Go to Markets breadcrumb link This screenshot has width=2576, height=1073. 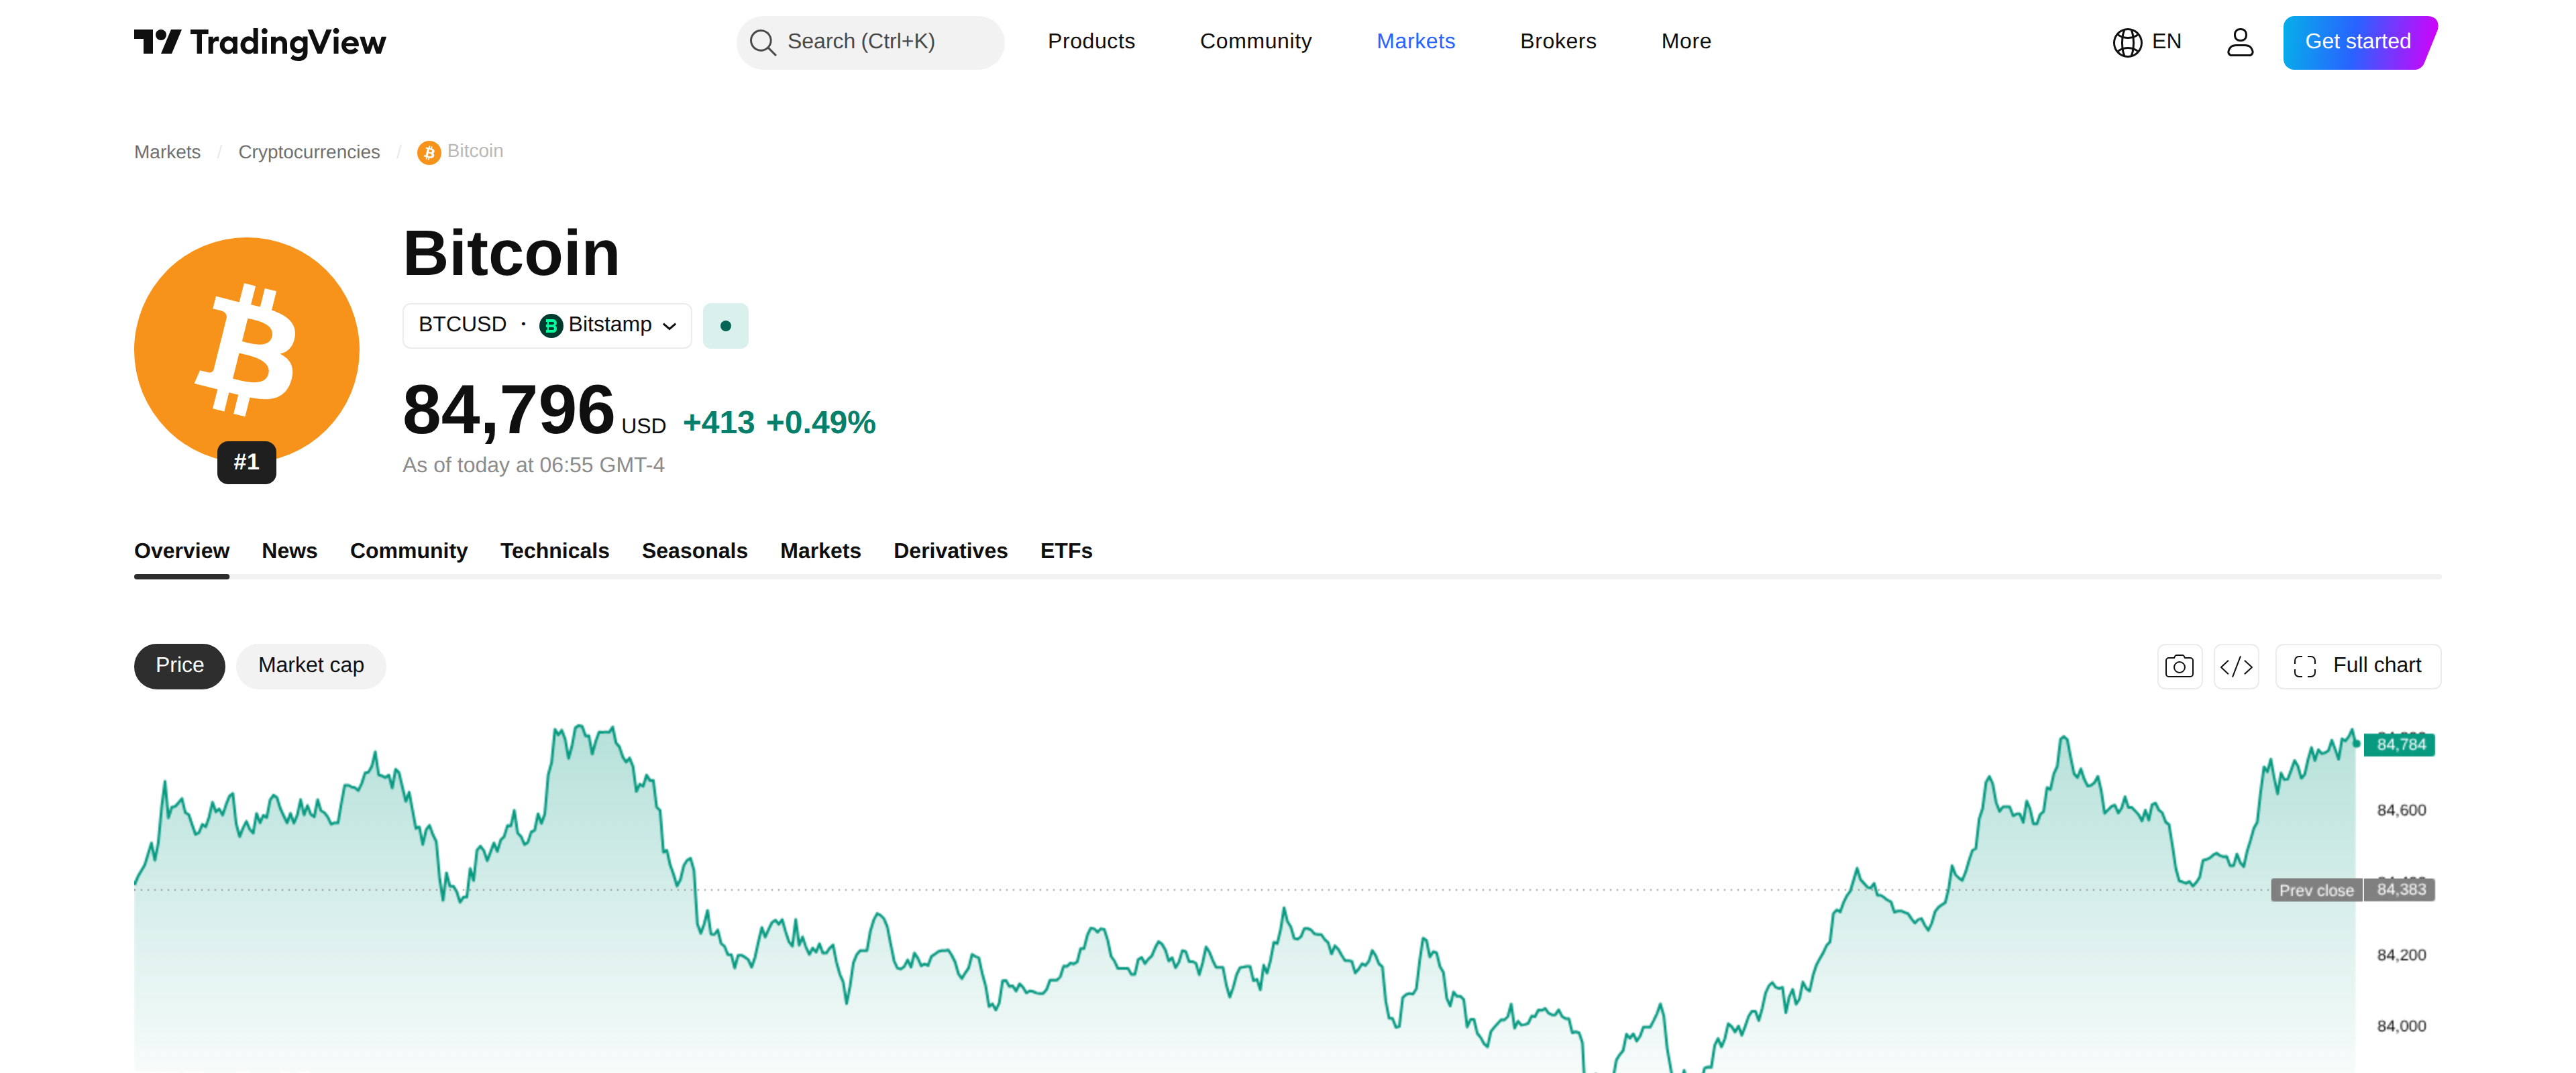[x=167, y=152]
